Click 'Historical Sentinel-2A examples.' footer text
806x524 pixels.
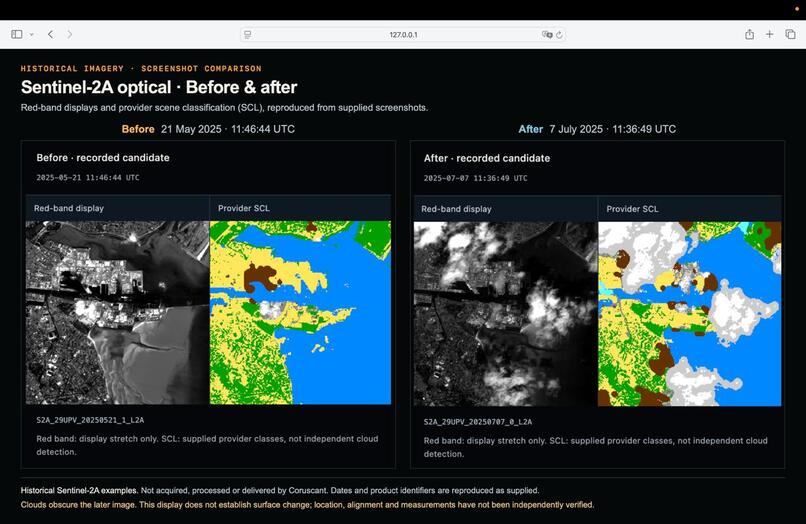(79, 491)
